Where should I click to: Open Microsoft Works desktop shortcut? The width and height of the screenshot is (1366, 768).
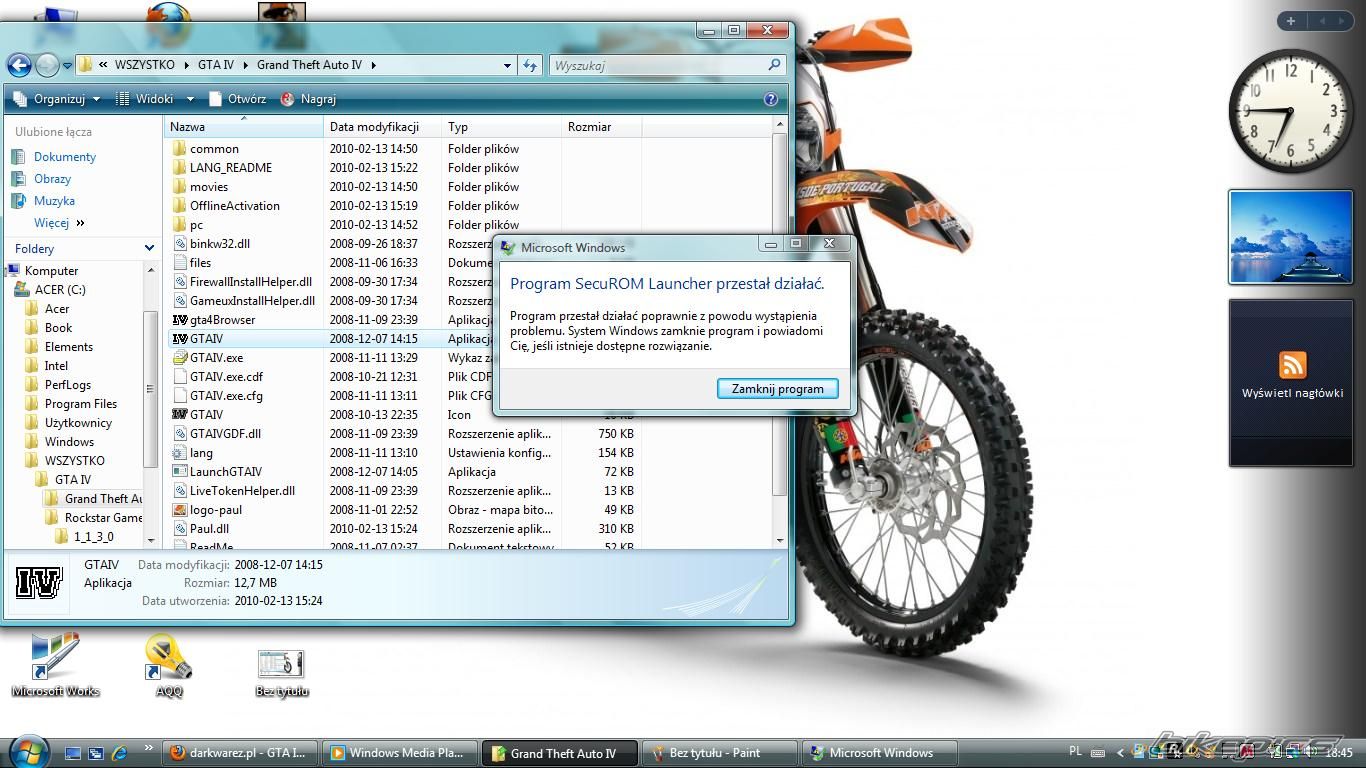click(55, 664)
